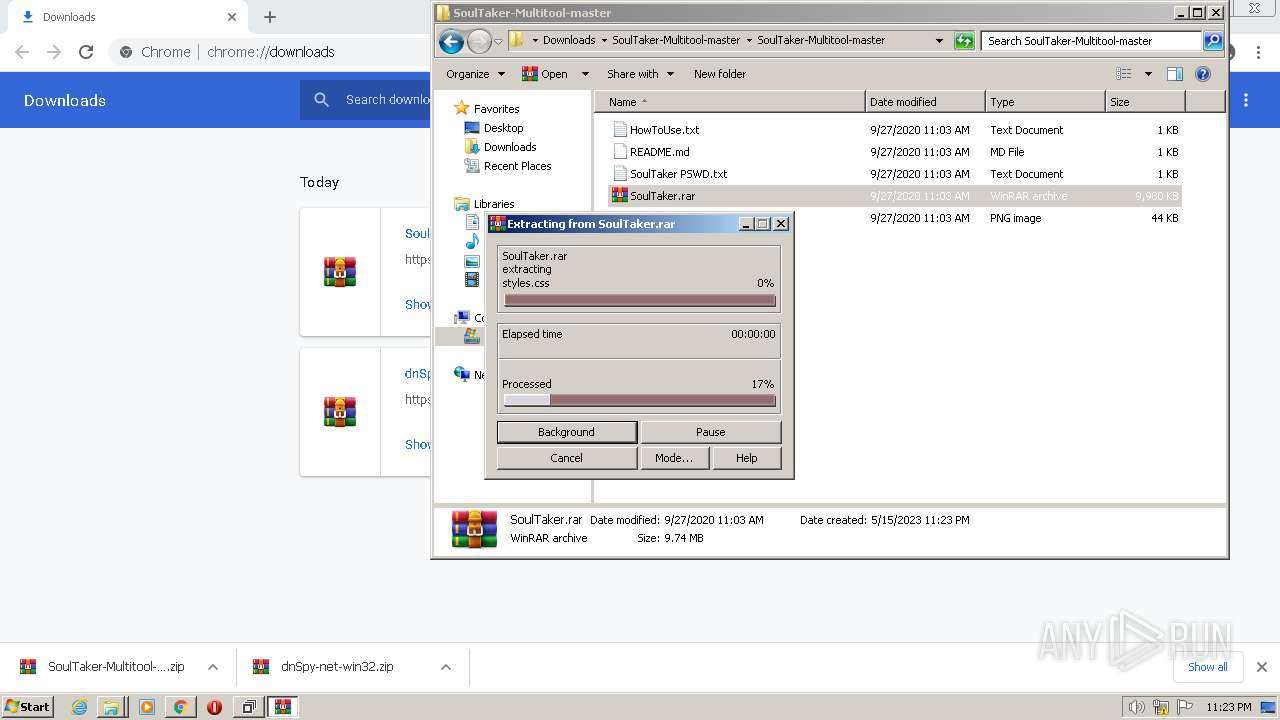Expand the Open button dropdown arrow
This screenshot has width=1280, height=720.
coord(585,74)
